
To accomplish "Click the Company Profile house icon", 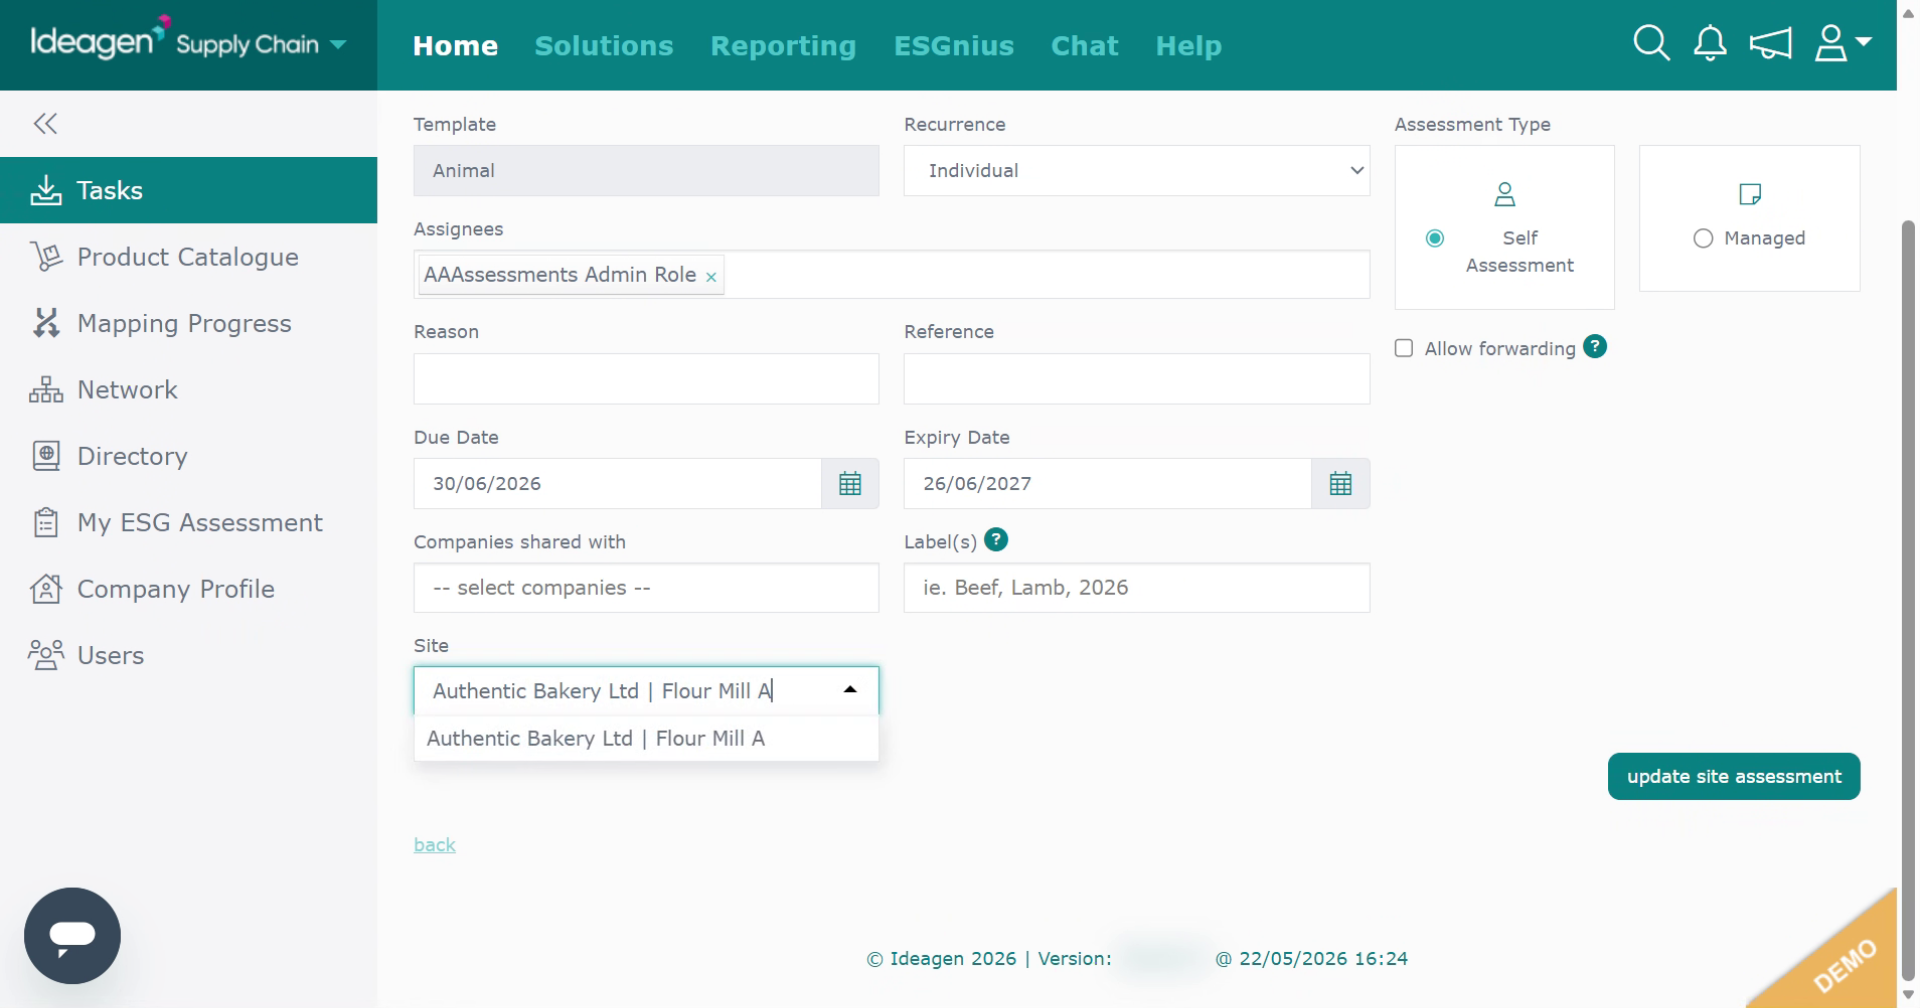I will point(46,589).
